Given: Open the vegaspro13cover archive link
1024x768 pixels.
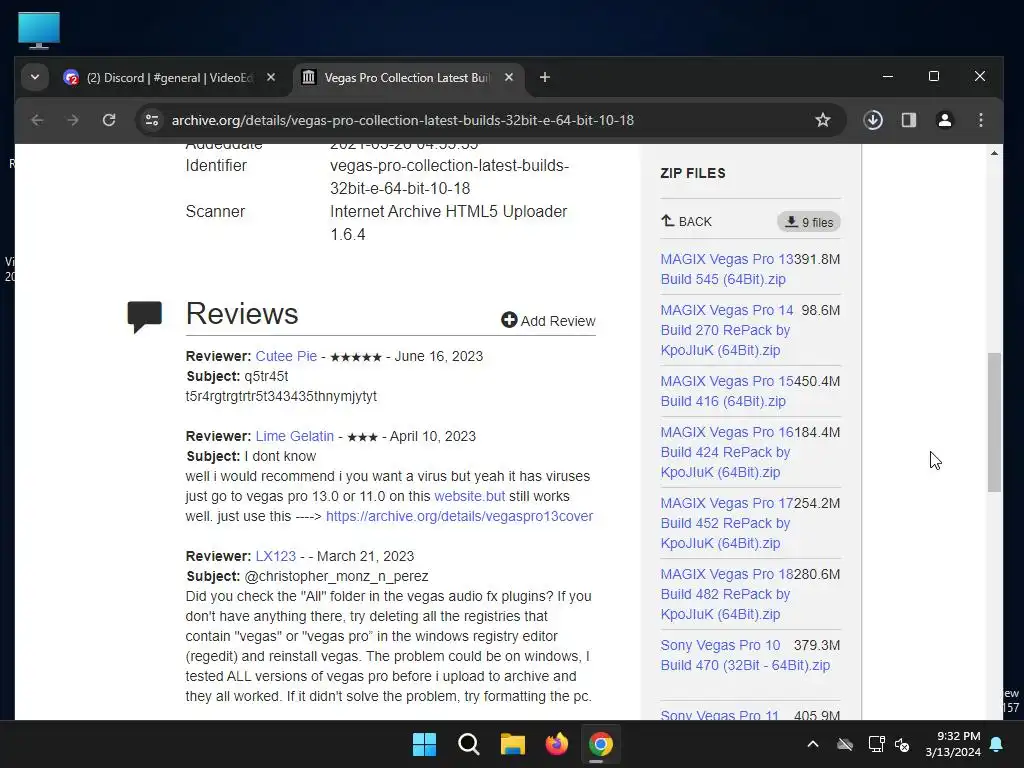Looking at the screenshot, I should pos(459,516).
